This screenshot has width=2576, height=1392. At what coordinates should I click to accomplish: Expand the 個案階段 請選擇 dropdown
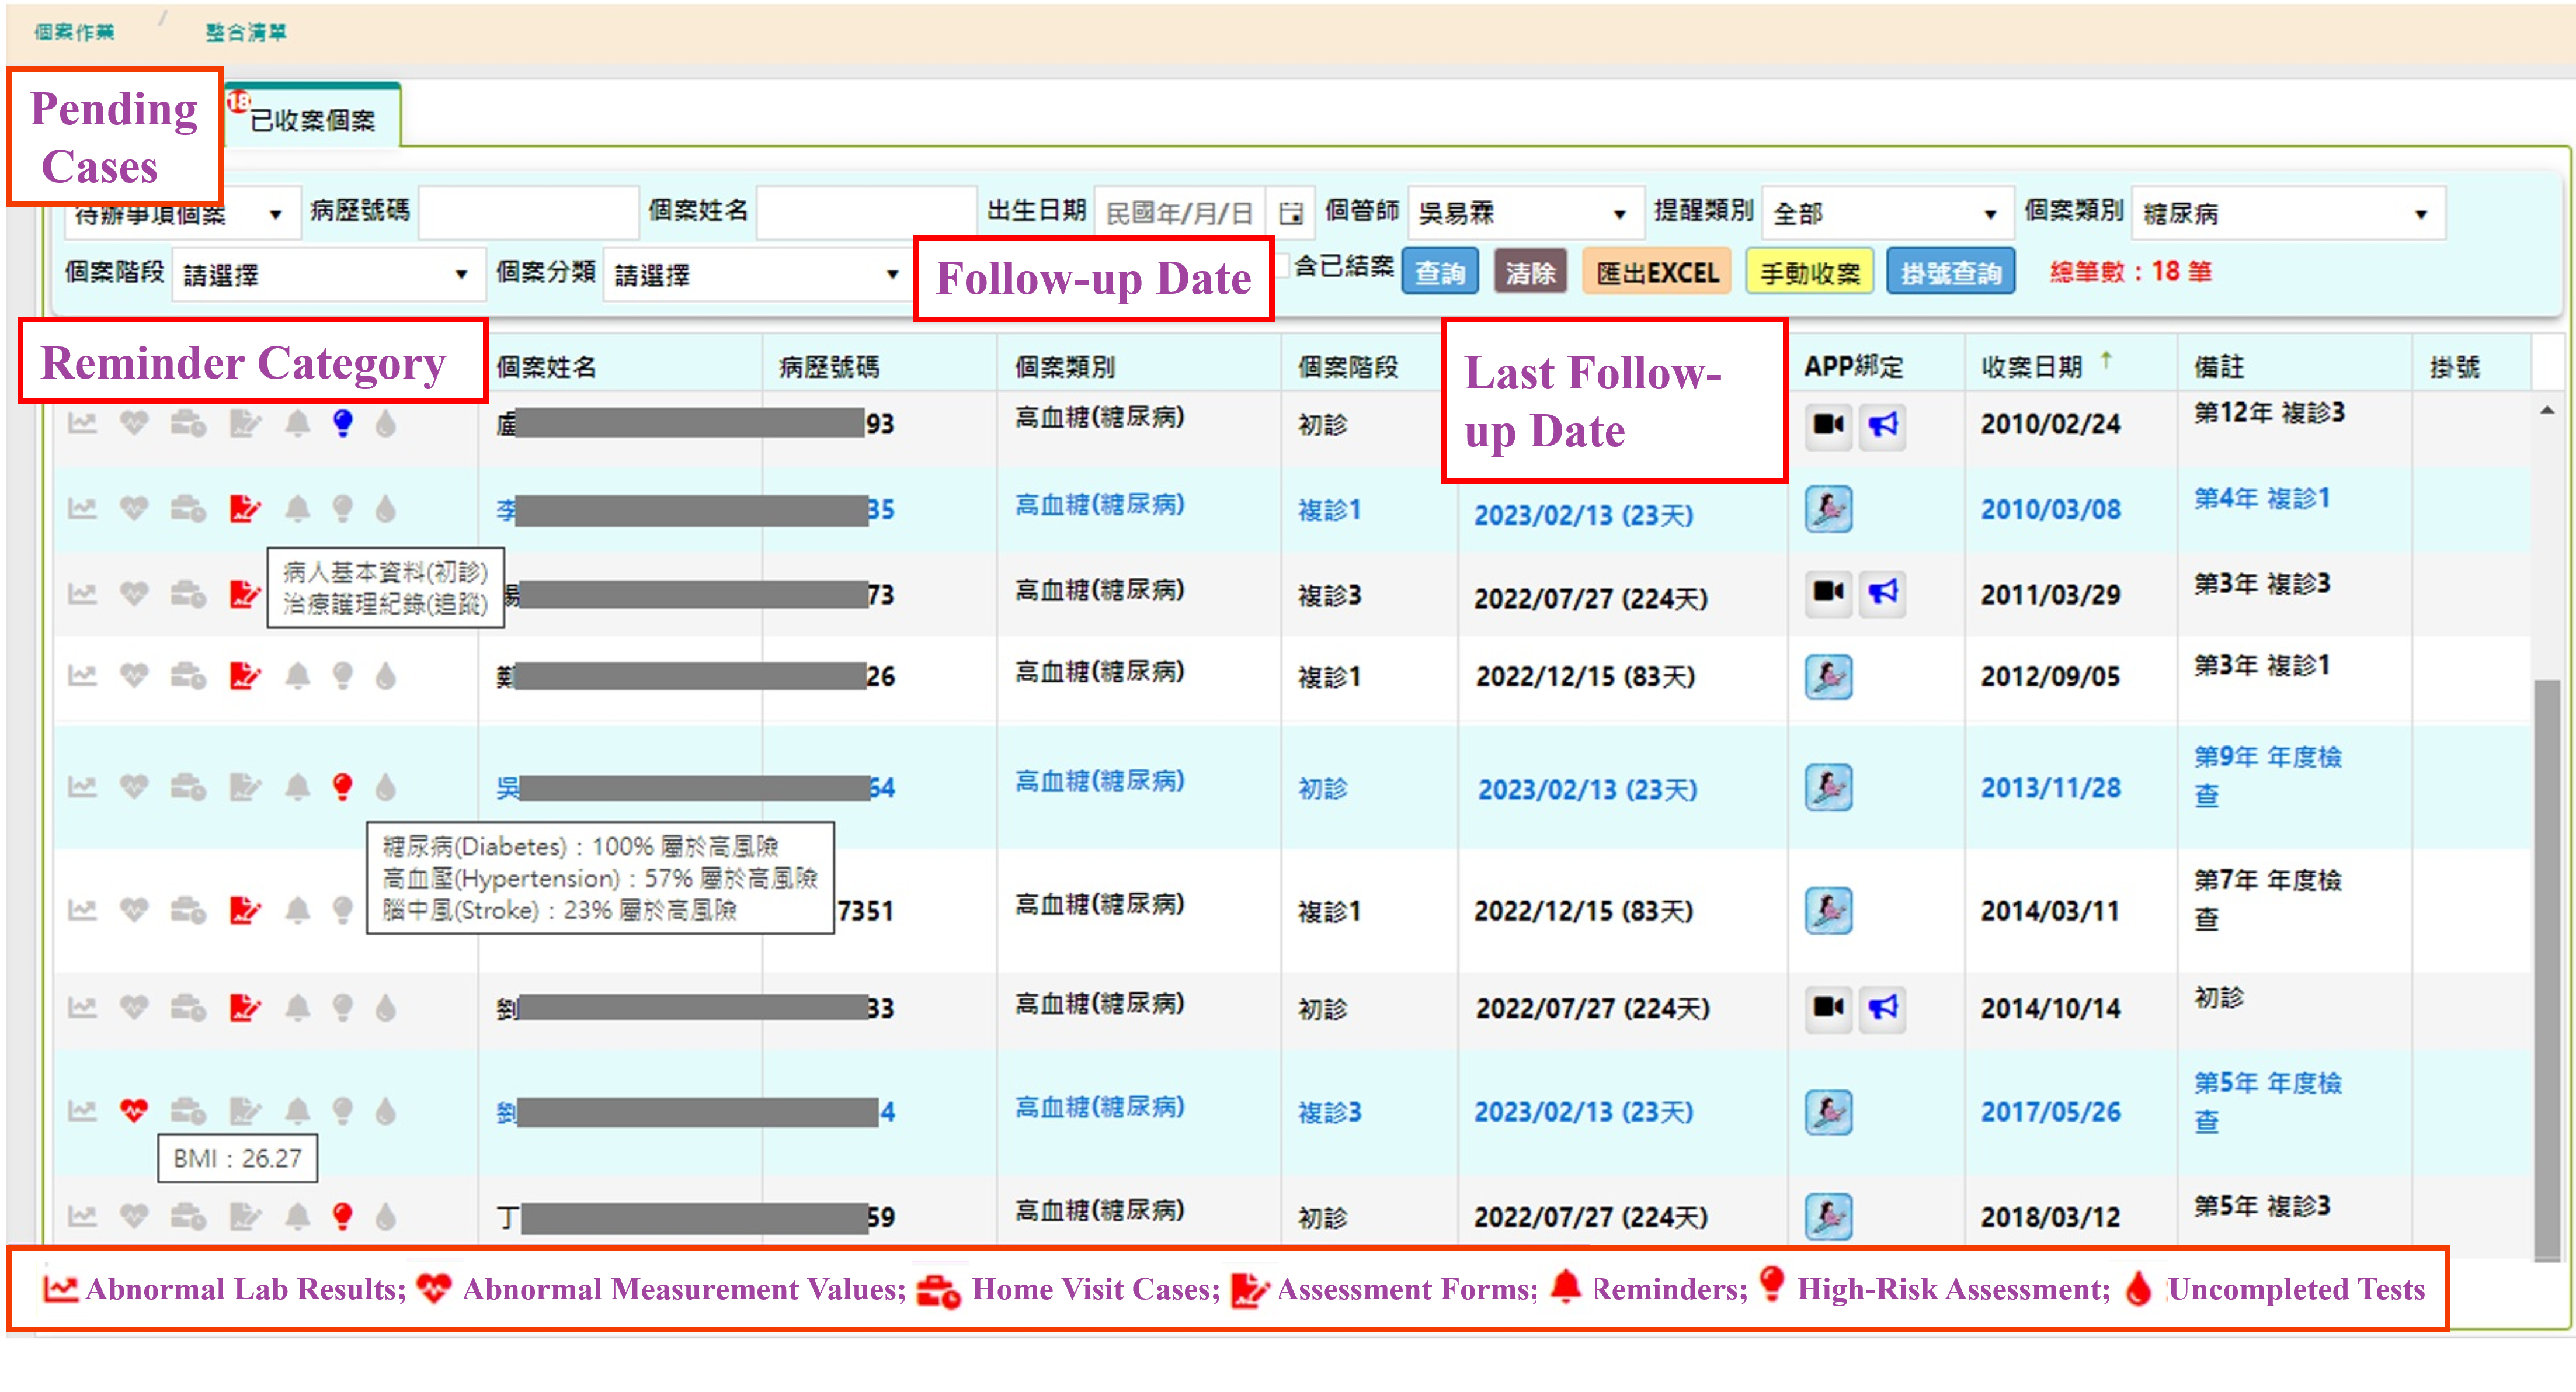click(x=329, y=274)
